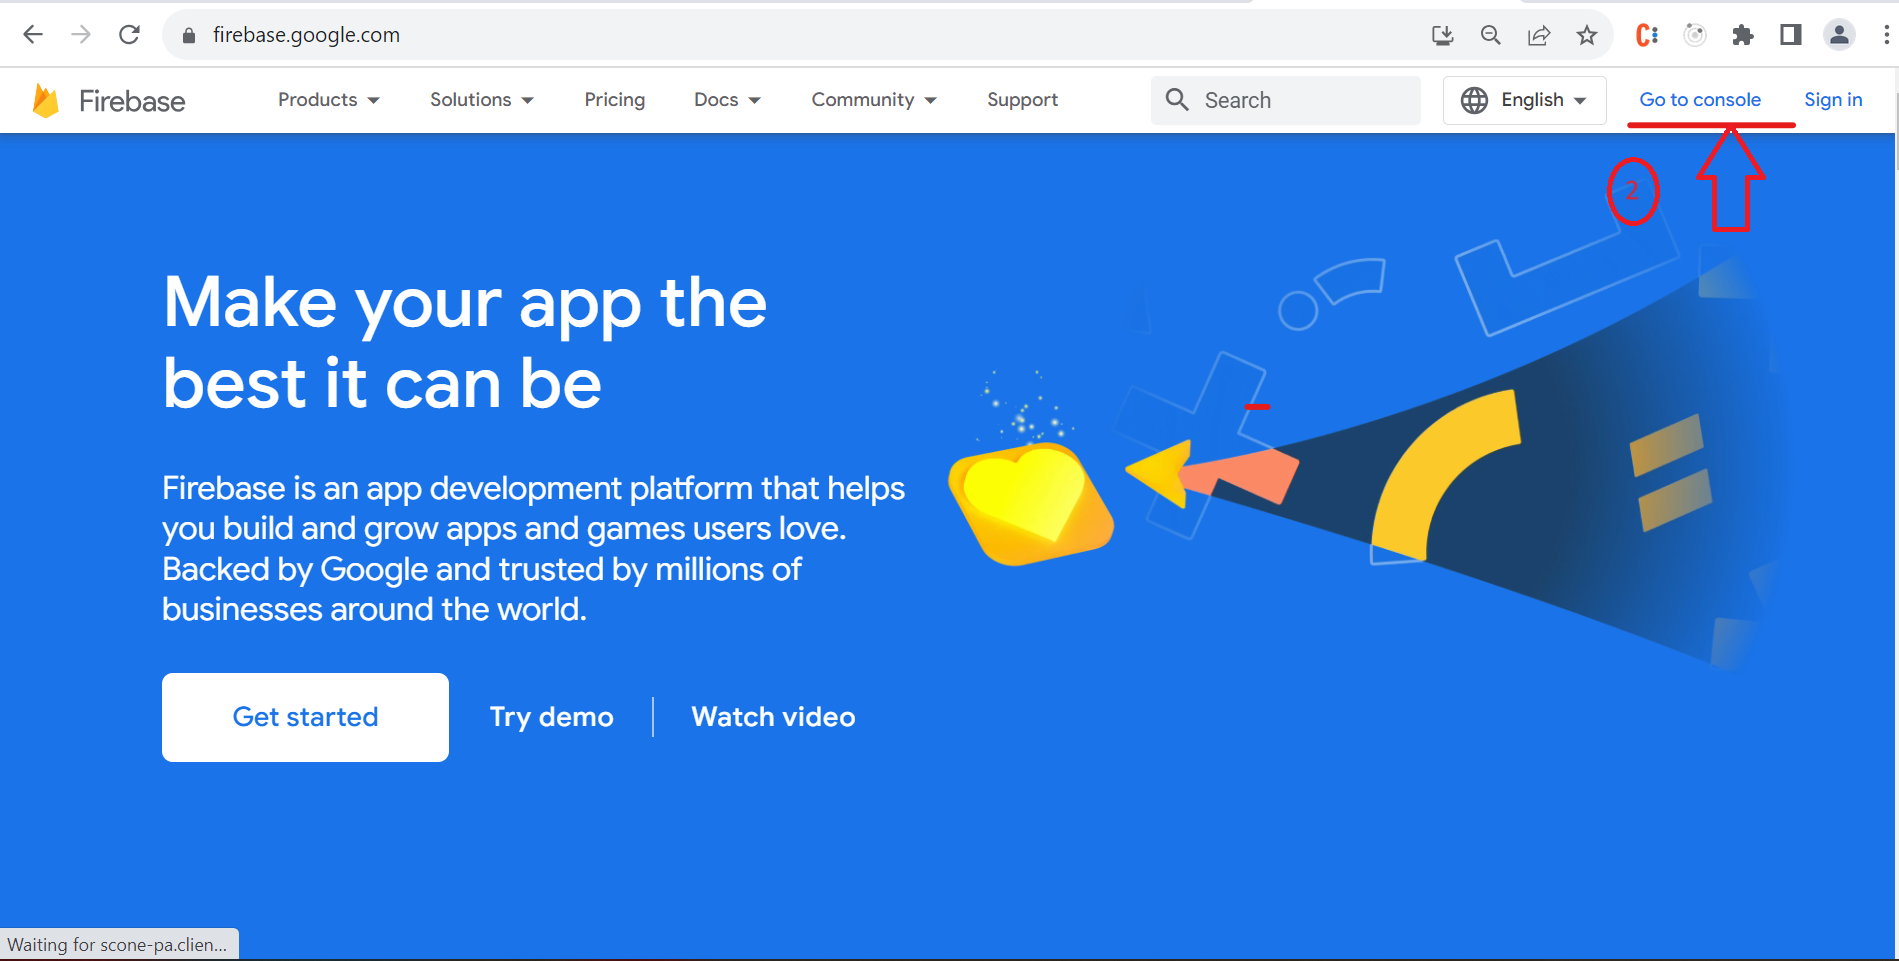Click the Go to console link

[x=1700, y=100]
